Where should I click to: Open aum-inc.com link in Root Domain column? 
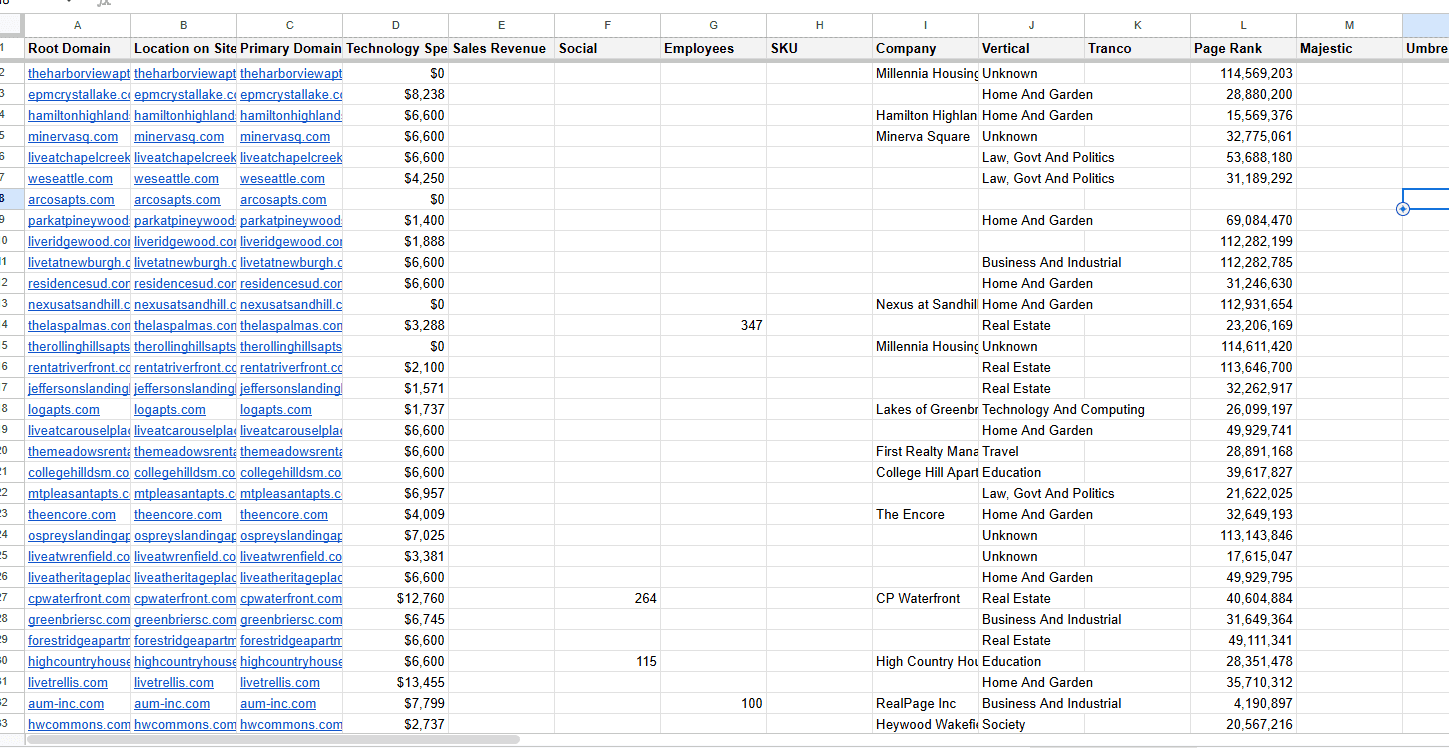point(66,703)
